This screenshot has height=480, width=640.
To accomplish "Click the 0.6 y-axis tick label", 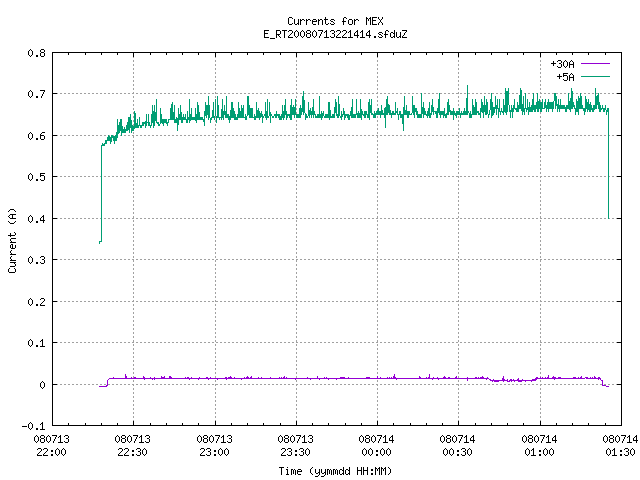I will (x=36, y=136).
